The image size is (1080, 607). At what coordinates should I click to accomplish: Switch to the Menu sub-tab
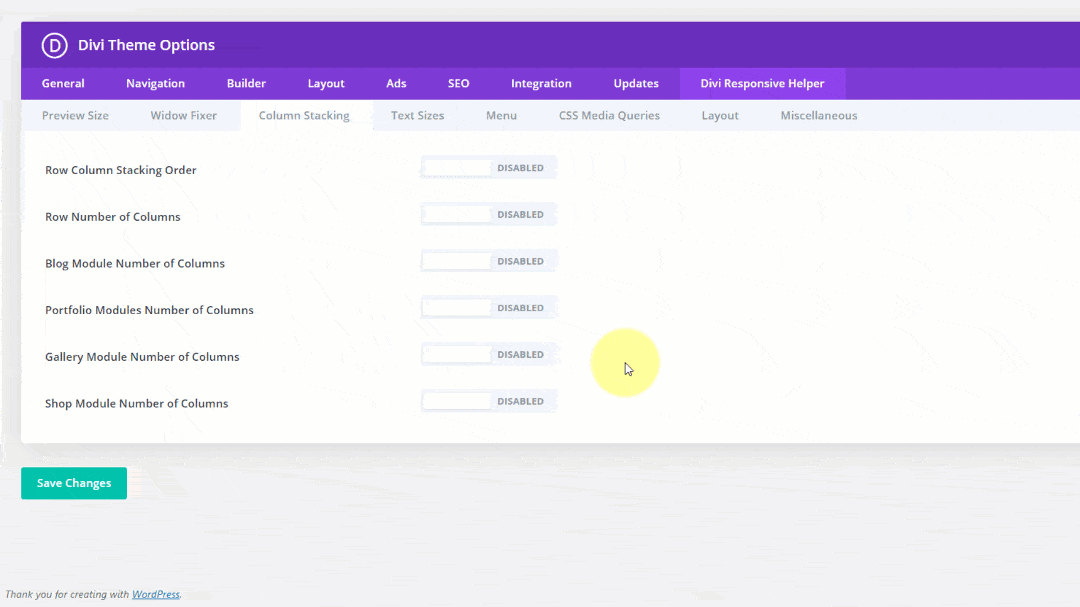[501, 116]
